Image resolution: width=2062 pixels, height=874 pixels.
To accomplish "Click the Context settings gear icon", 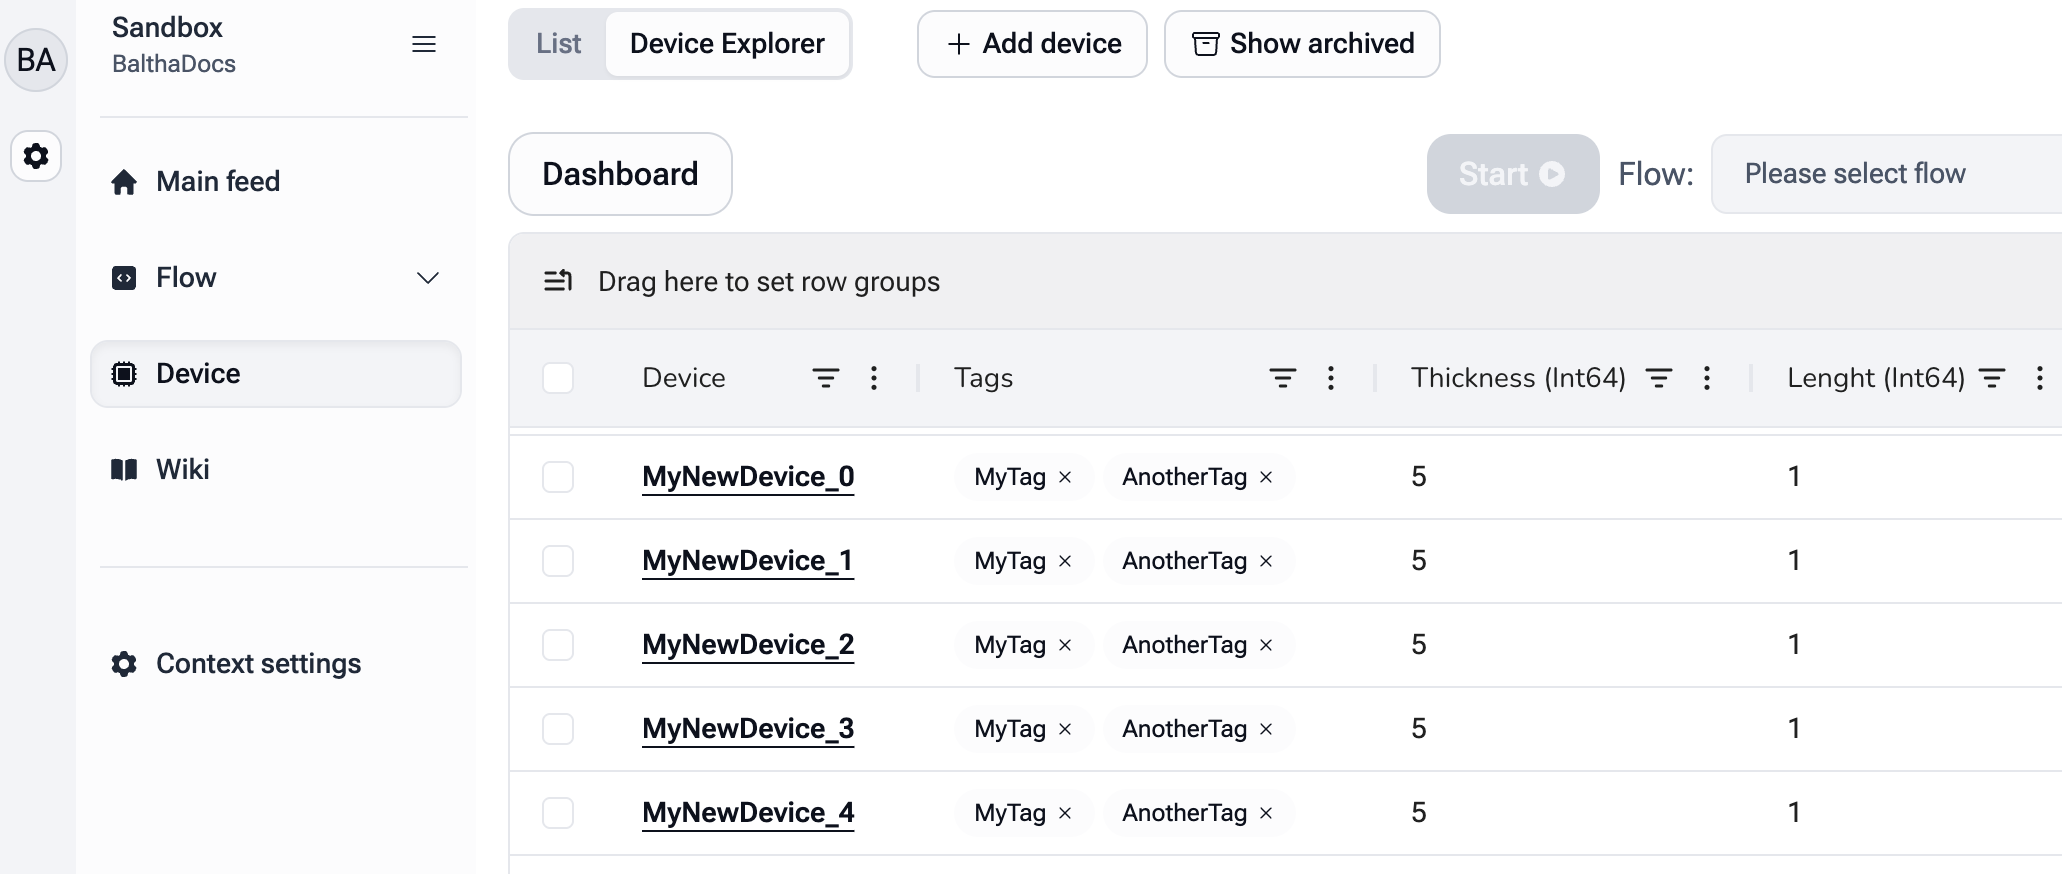I will tap(124, 664).
